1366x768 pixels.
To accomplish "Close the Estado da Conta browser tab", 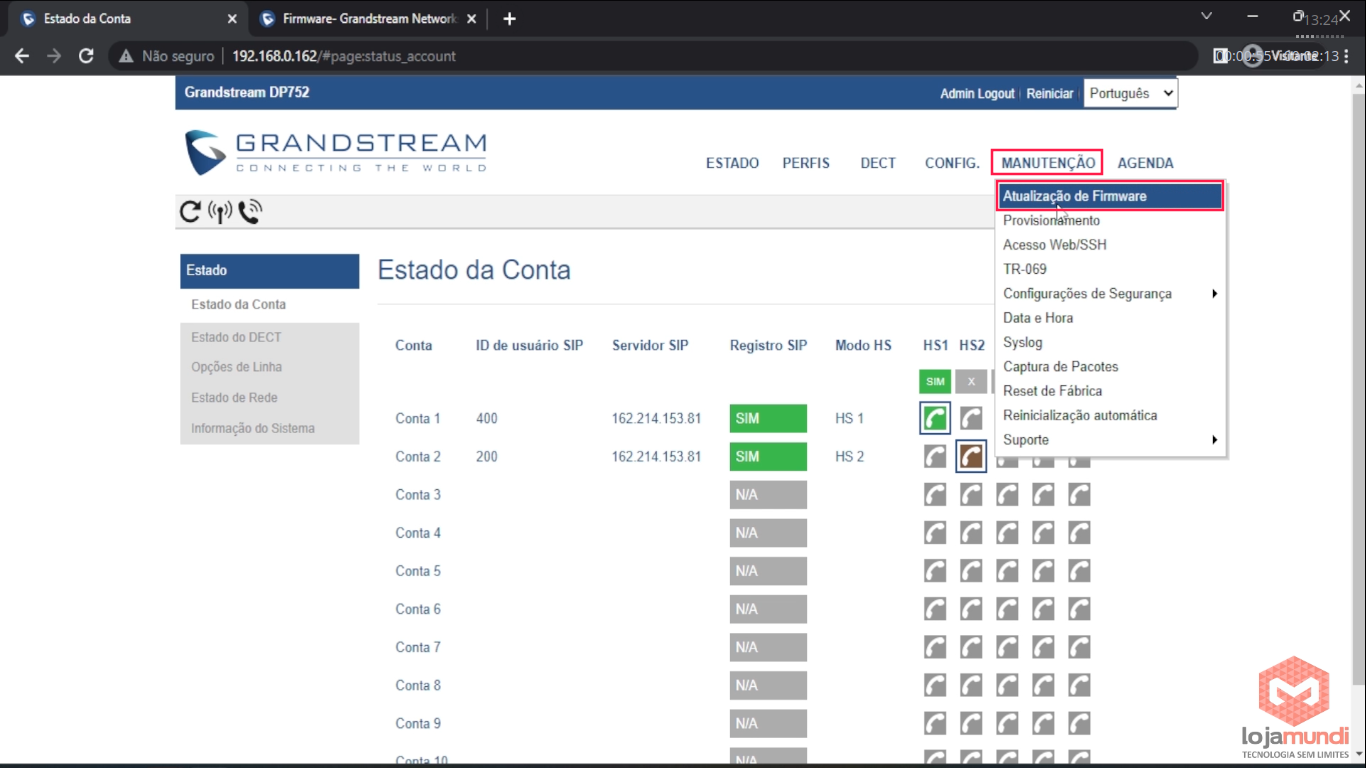I will pyautogui.click(x=232, y=19).
